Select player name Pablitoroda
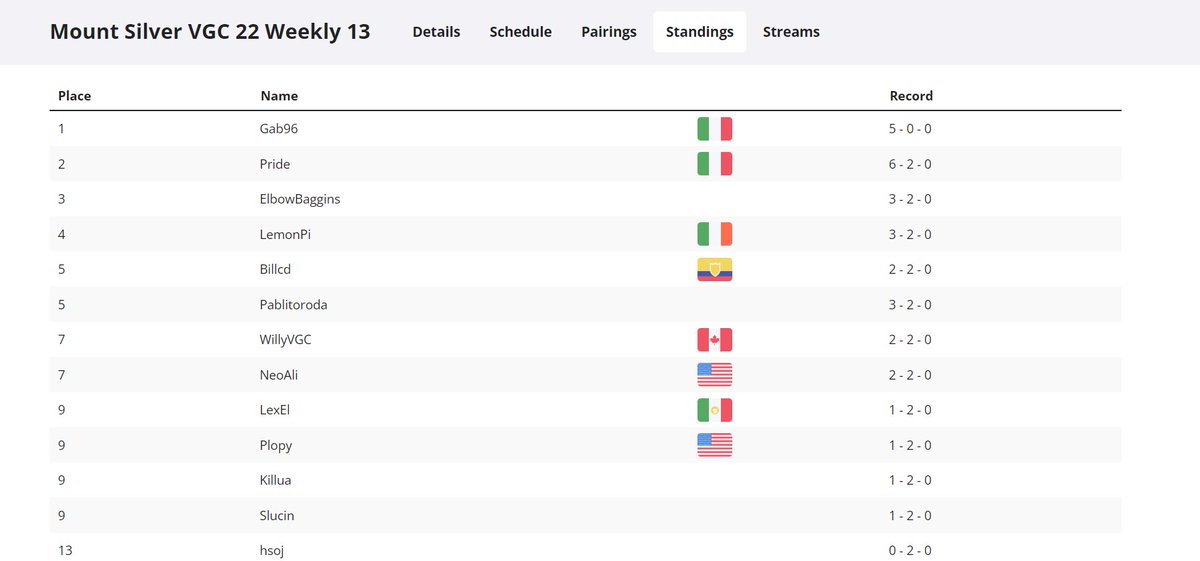1200x561 pixels. click(x=294, y=304)
